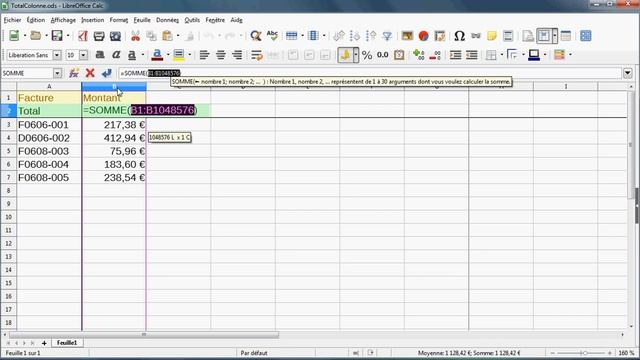Viewport: 640px width, 360px height.
Task: Cancel the formula with the red X
Action: coord(90,73)
